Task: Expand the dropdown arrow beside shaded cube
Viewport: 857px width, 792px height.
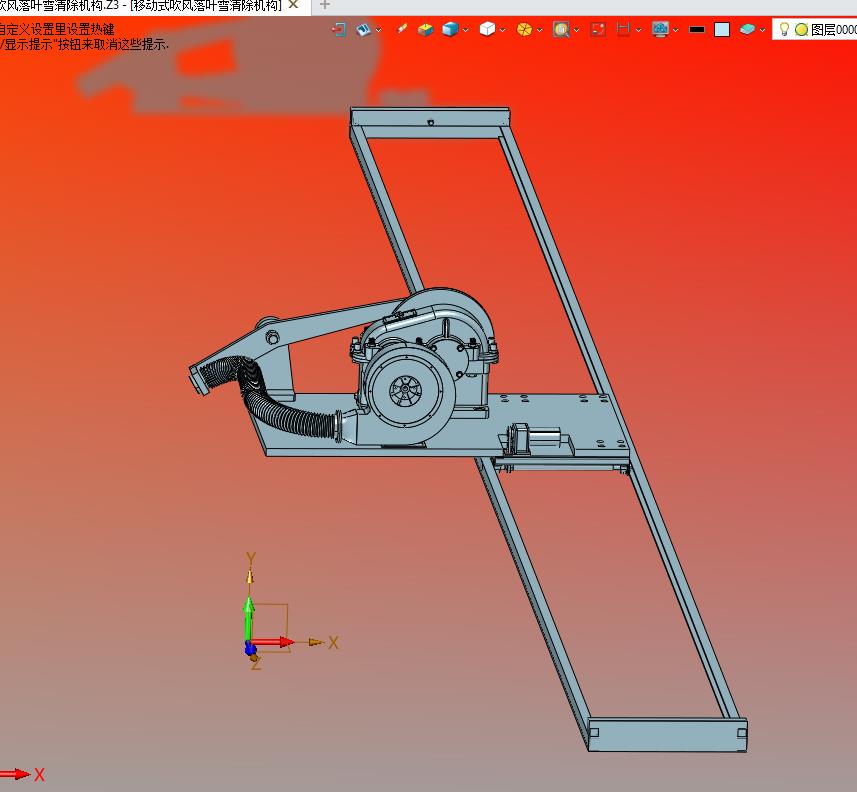Action: coord(465,30)
